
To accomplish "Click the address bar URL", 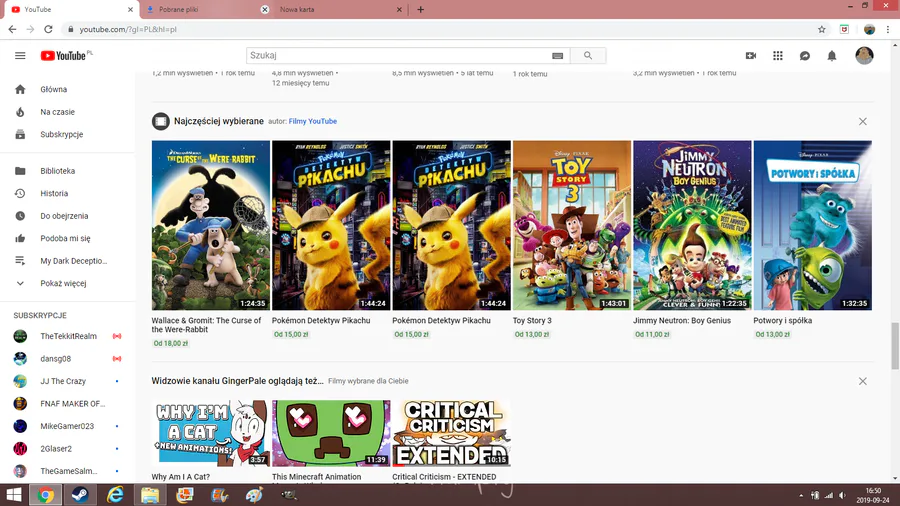I will 128,29.
